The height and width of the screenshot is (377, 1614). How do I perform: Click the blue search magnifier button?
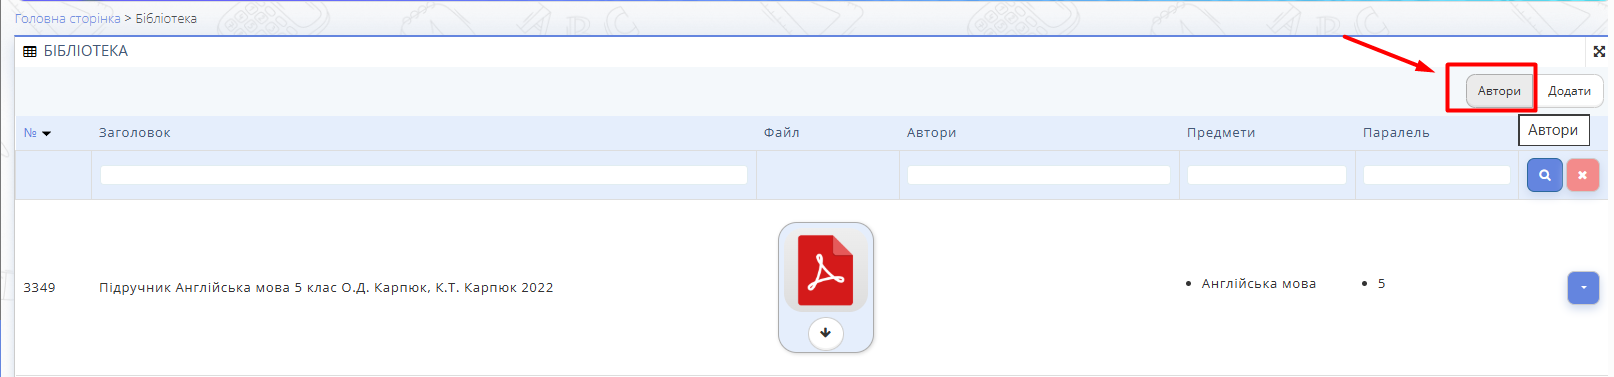(x=1544, y=175)
